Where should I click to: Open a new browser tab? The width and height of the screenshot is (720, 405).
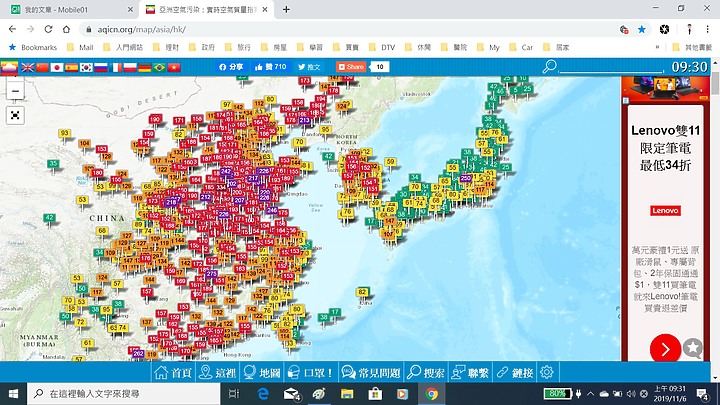pos(286,10)
